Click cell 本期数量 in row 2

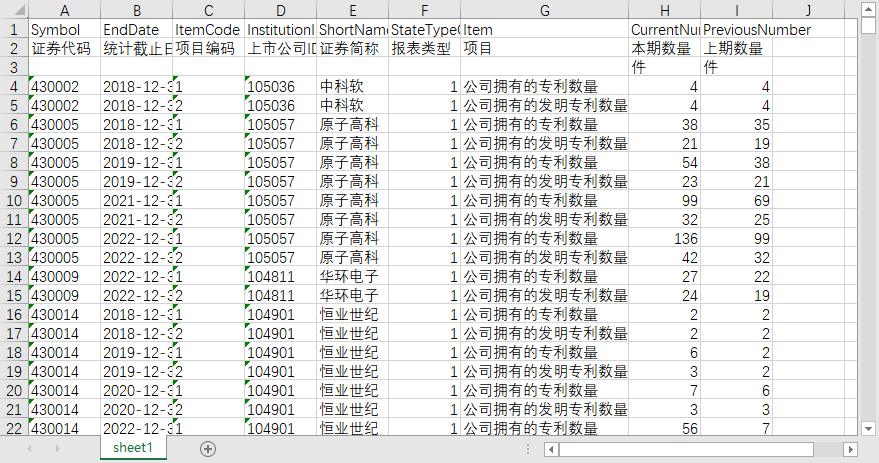point(664,48)
